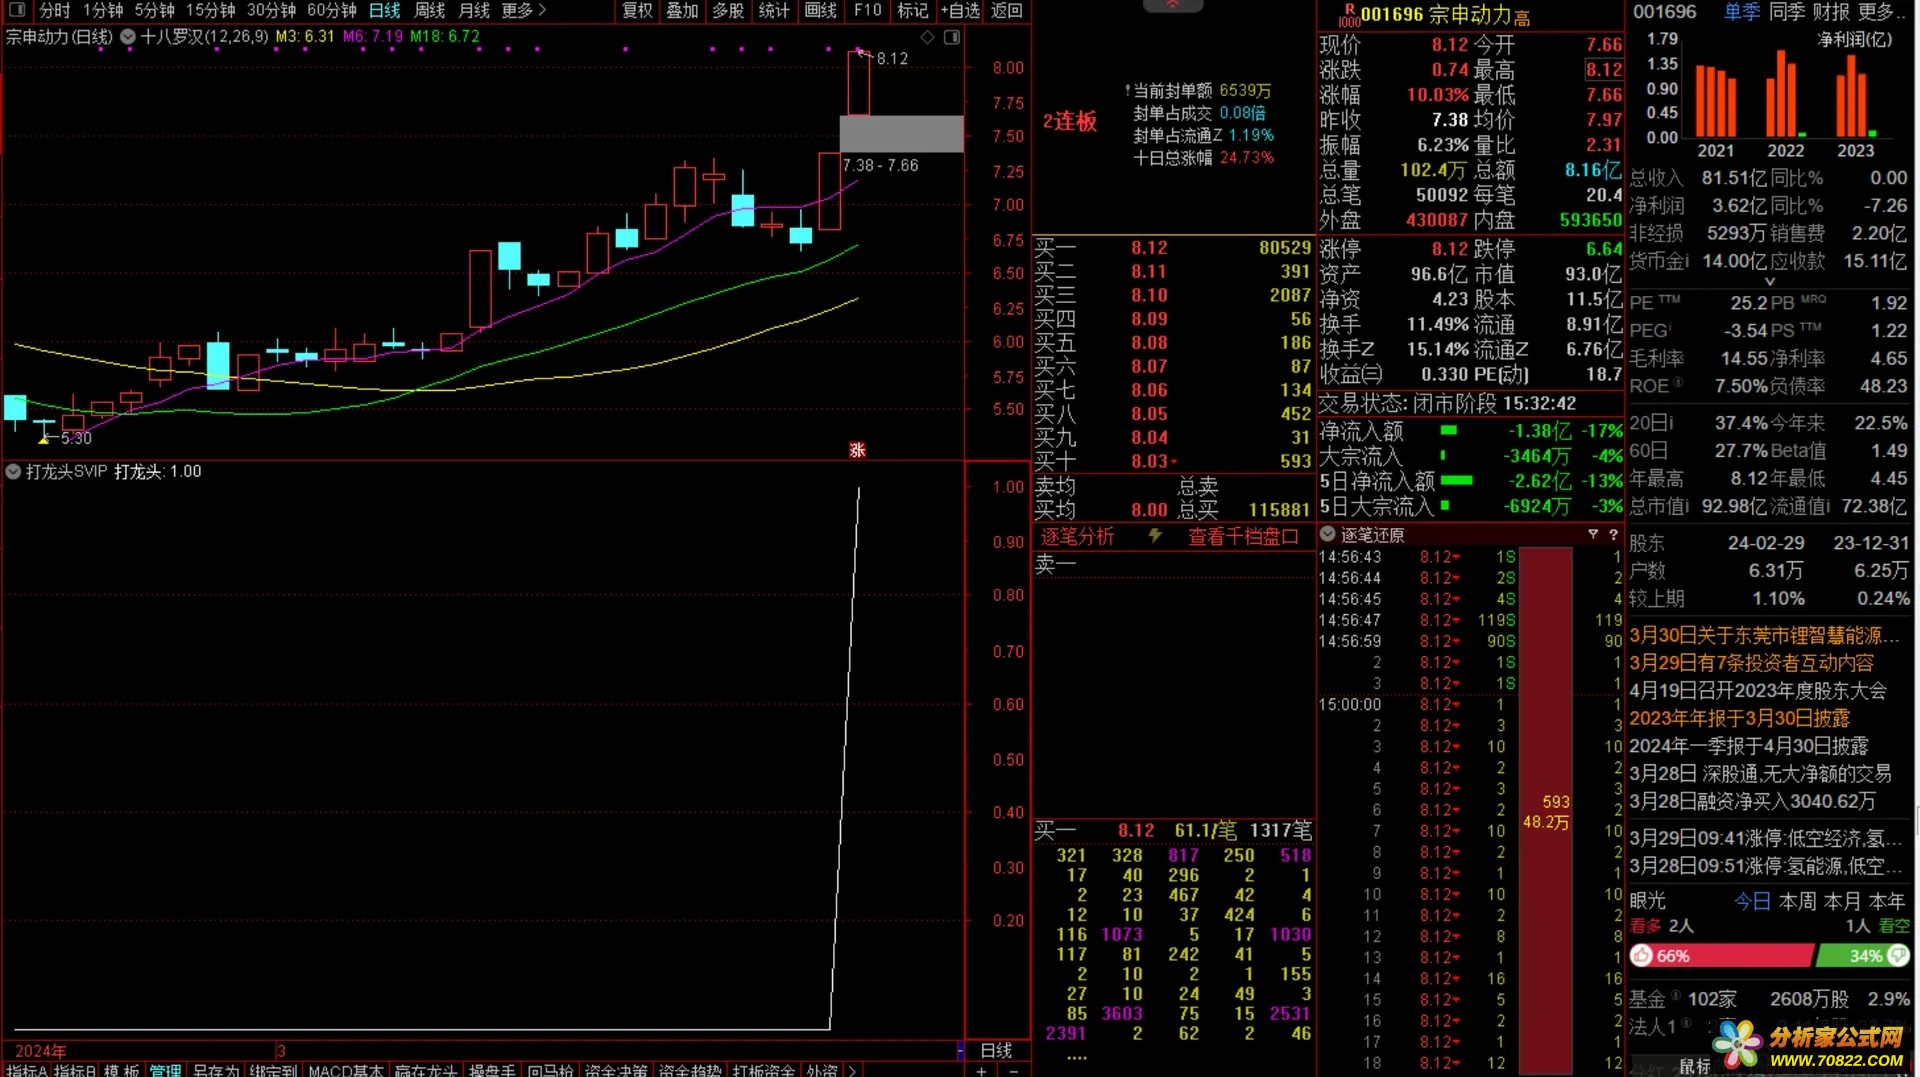Image resolution: width=1920 pixels, height=1077 pixels.
Task: Add stock to watchlist via +自选
Action: coord(960,10)
